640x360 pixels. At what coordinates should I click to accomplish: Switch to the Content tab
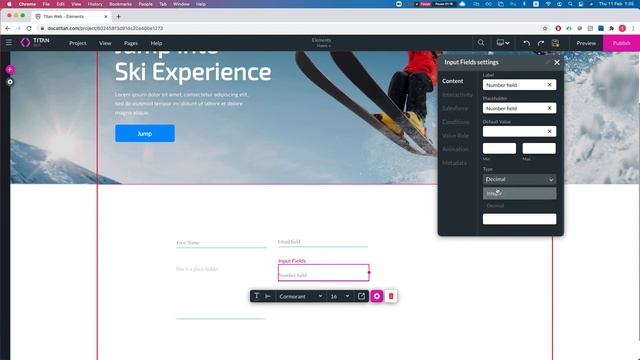coord(452,81)
